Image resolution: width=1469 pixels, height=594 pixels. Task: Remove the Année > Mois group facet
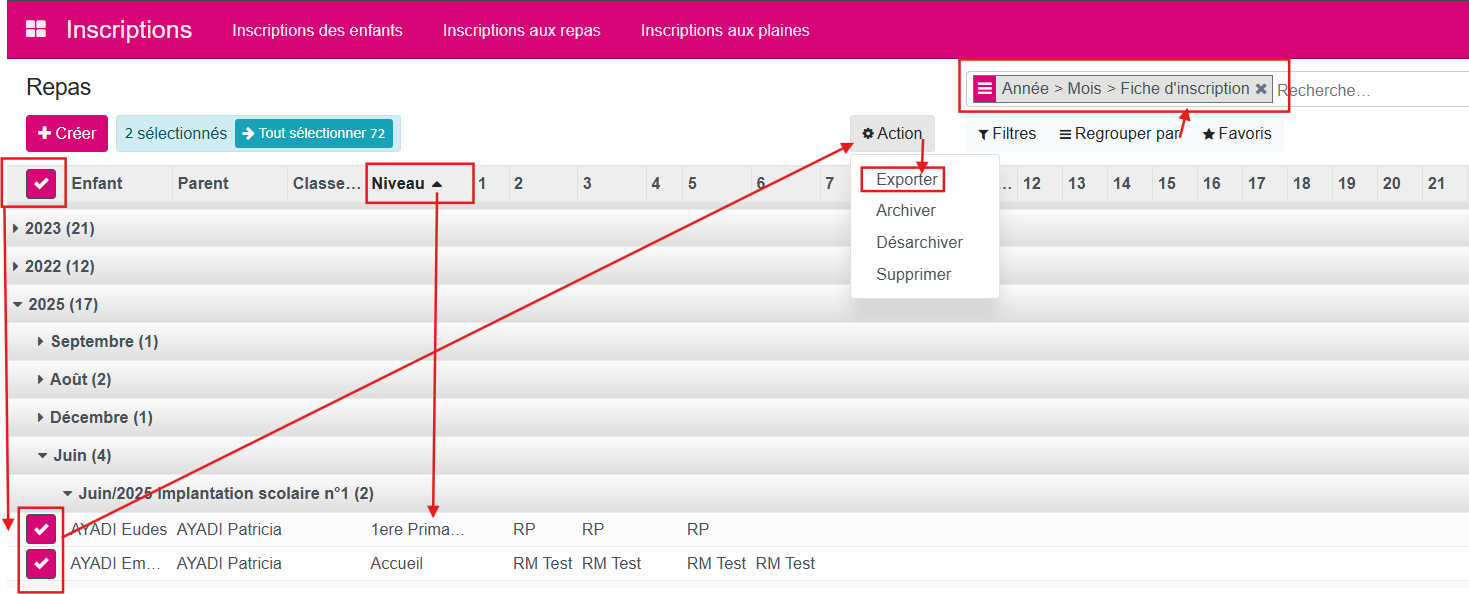1261,89
